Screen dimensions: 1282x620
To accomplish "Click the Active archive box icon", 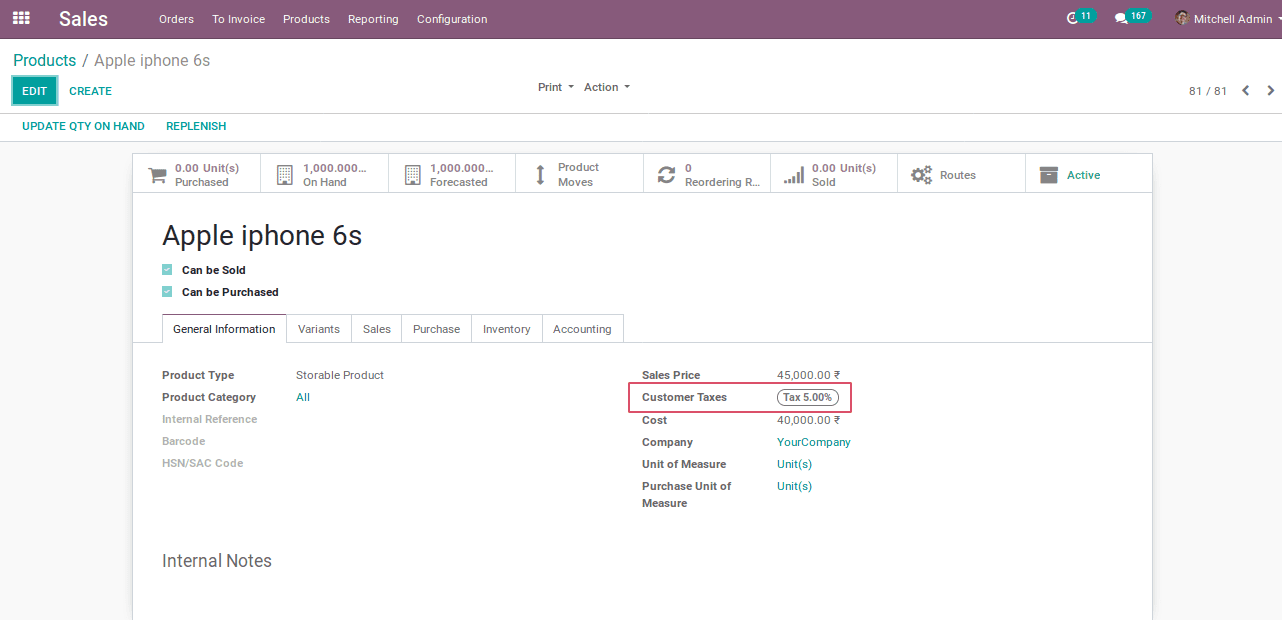I will pos(1049,175).
